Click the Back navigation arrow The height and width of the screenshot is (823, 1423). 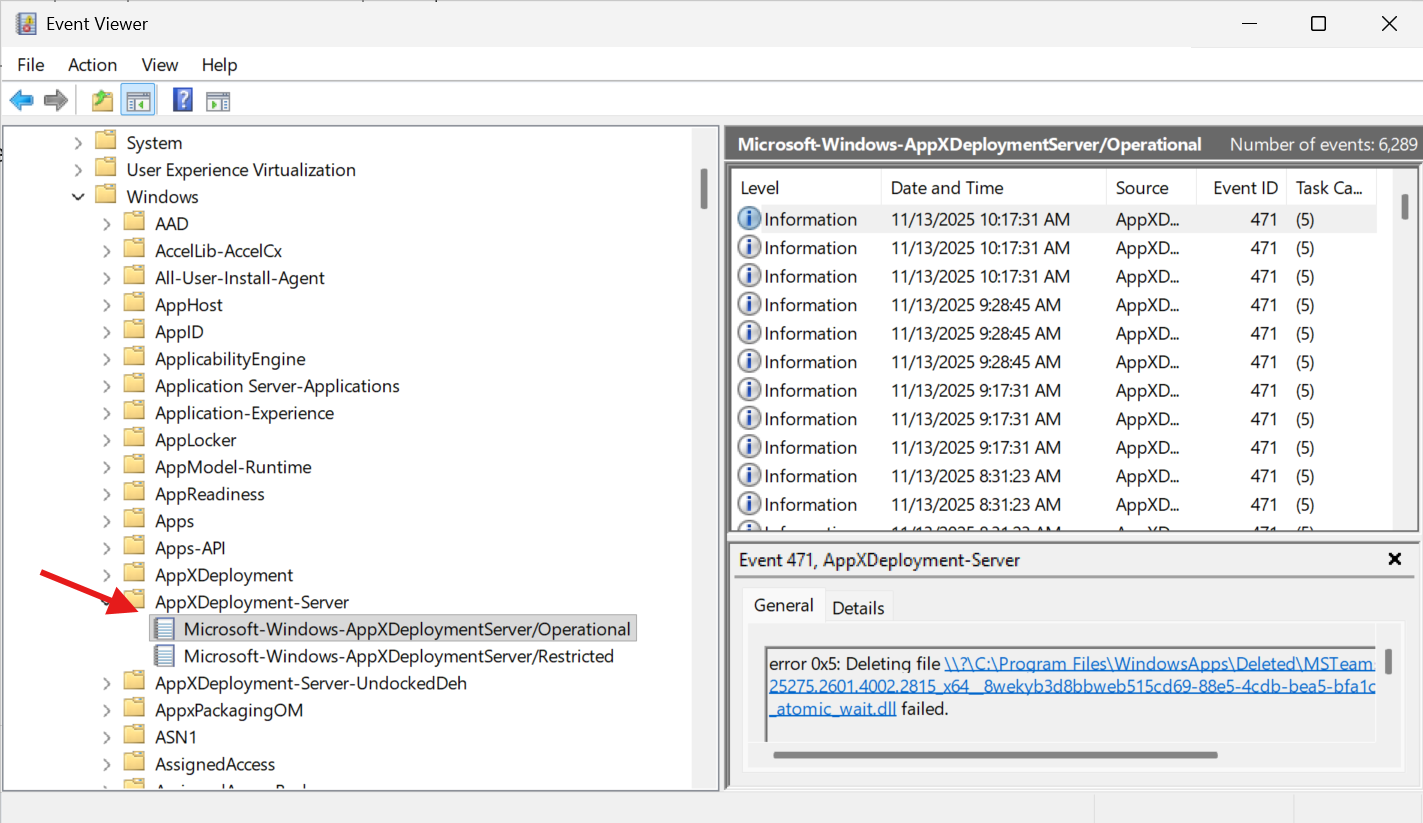click(x=21, y=99)
